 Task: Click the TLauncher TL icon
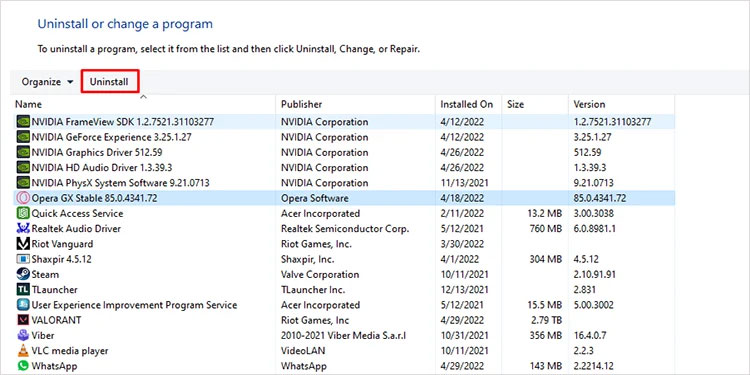pos(23,289)
